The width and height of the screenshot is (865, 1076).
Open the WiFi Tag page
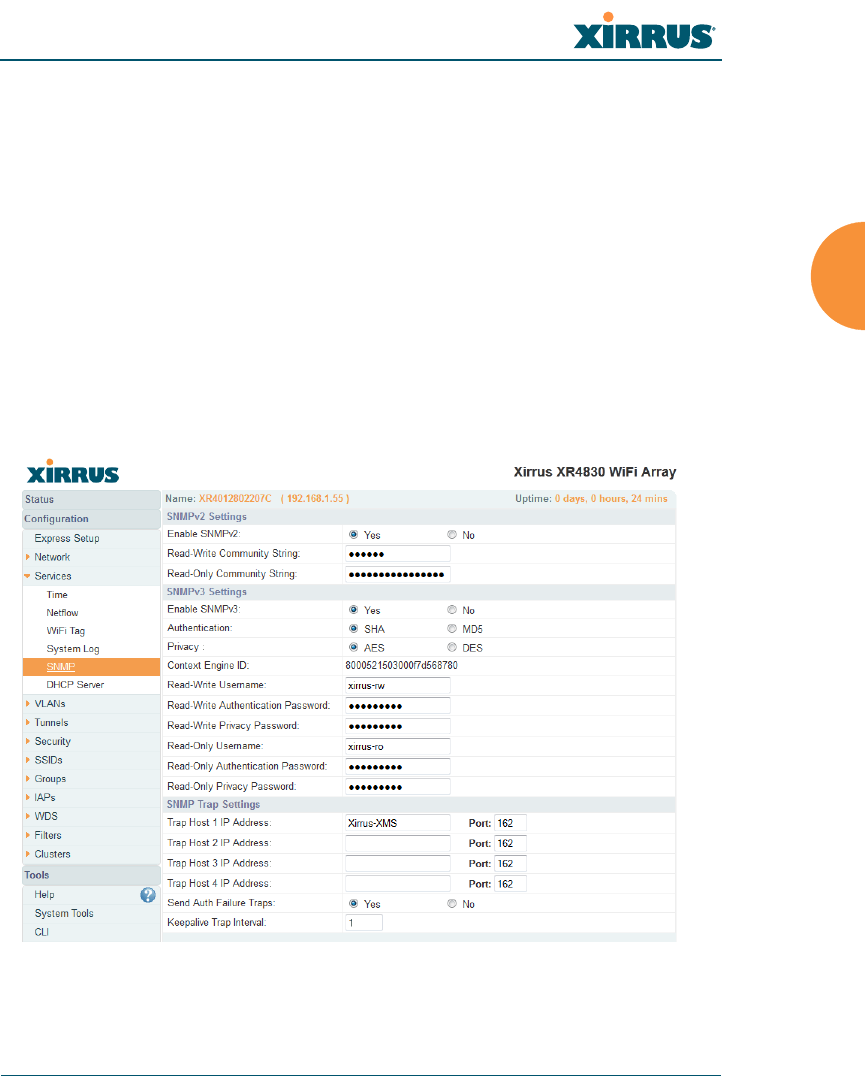pyautogui.click(x=66, y=631)
